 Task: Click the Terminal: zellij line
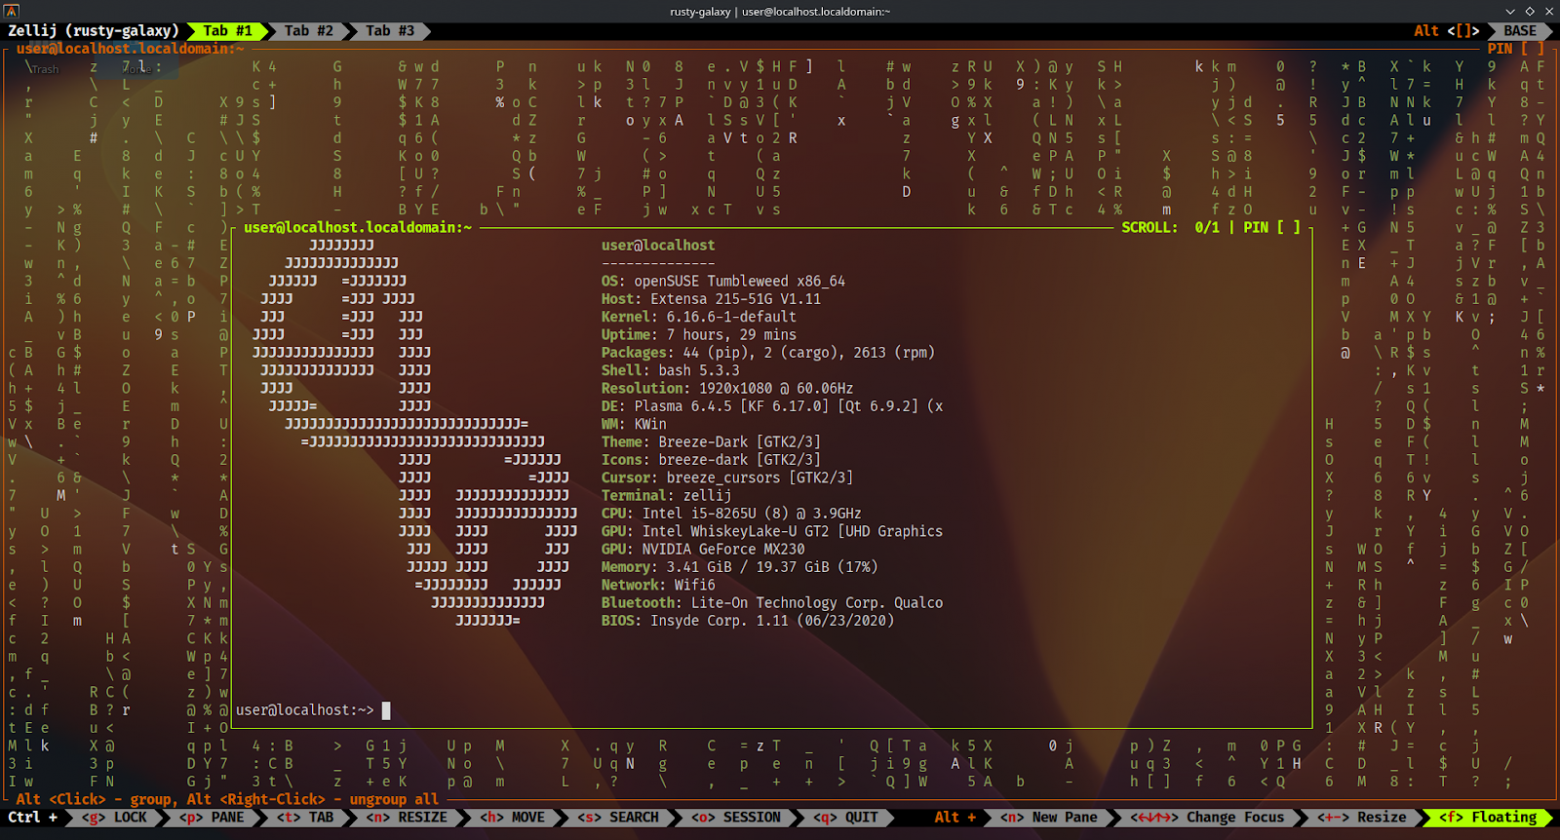[x=666, y=497]
